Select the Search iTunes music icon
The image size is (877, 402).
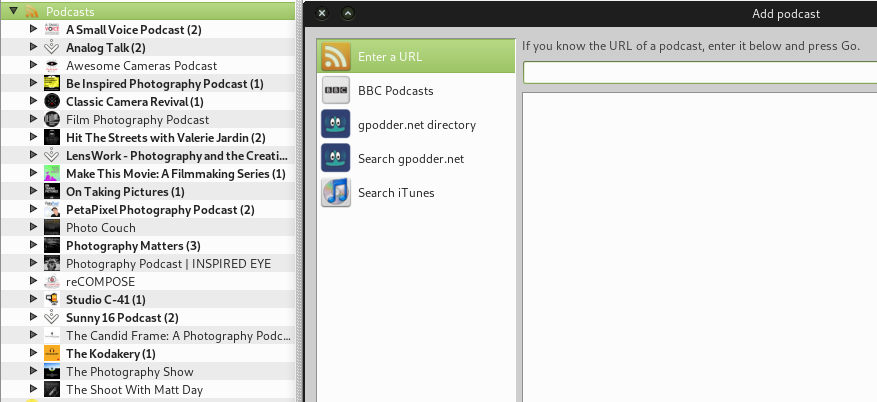click(336, 192)
